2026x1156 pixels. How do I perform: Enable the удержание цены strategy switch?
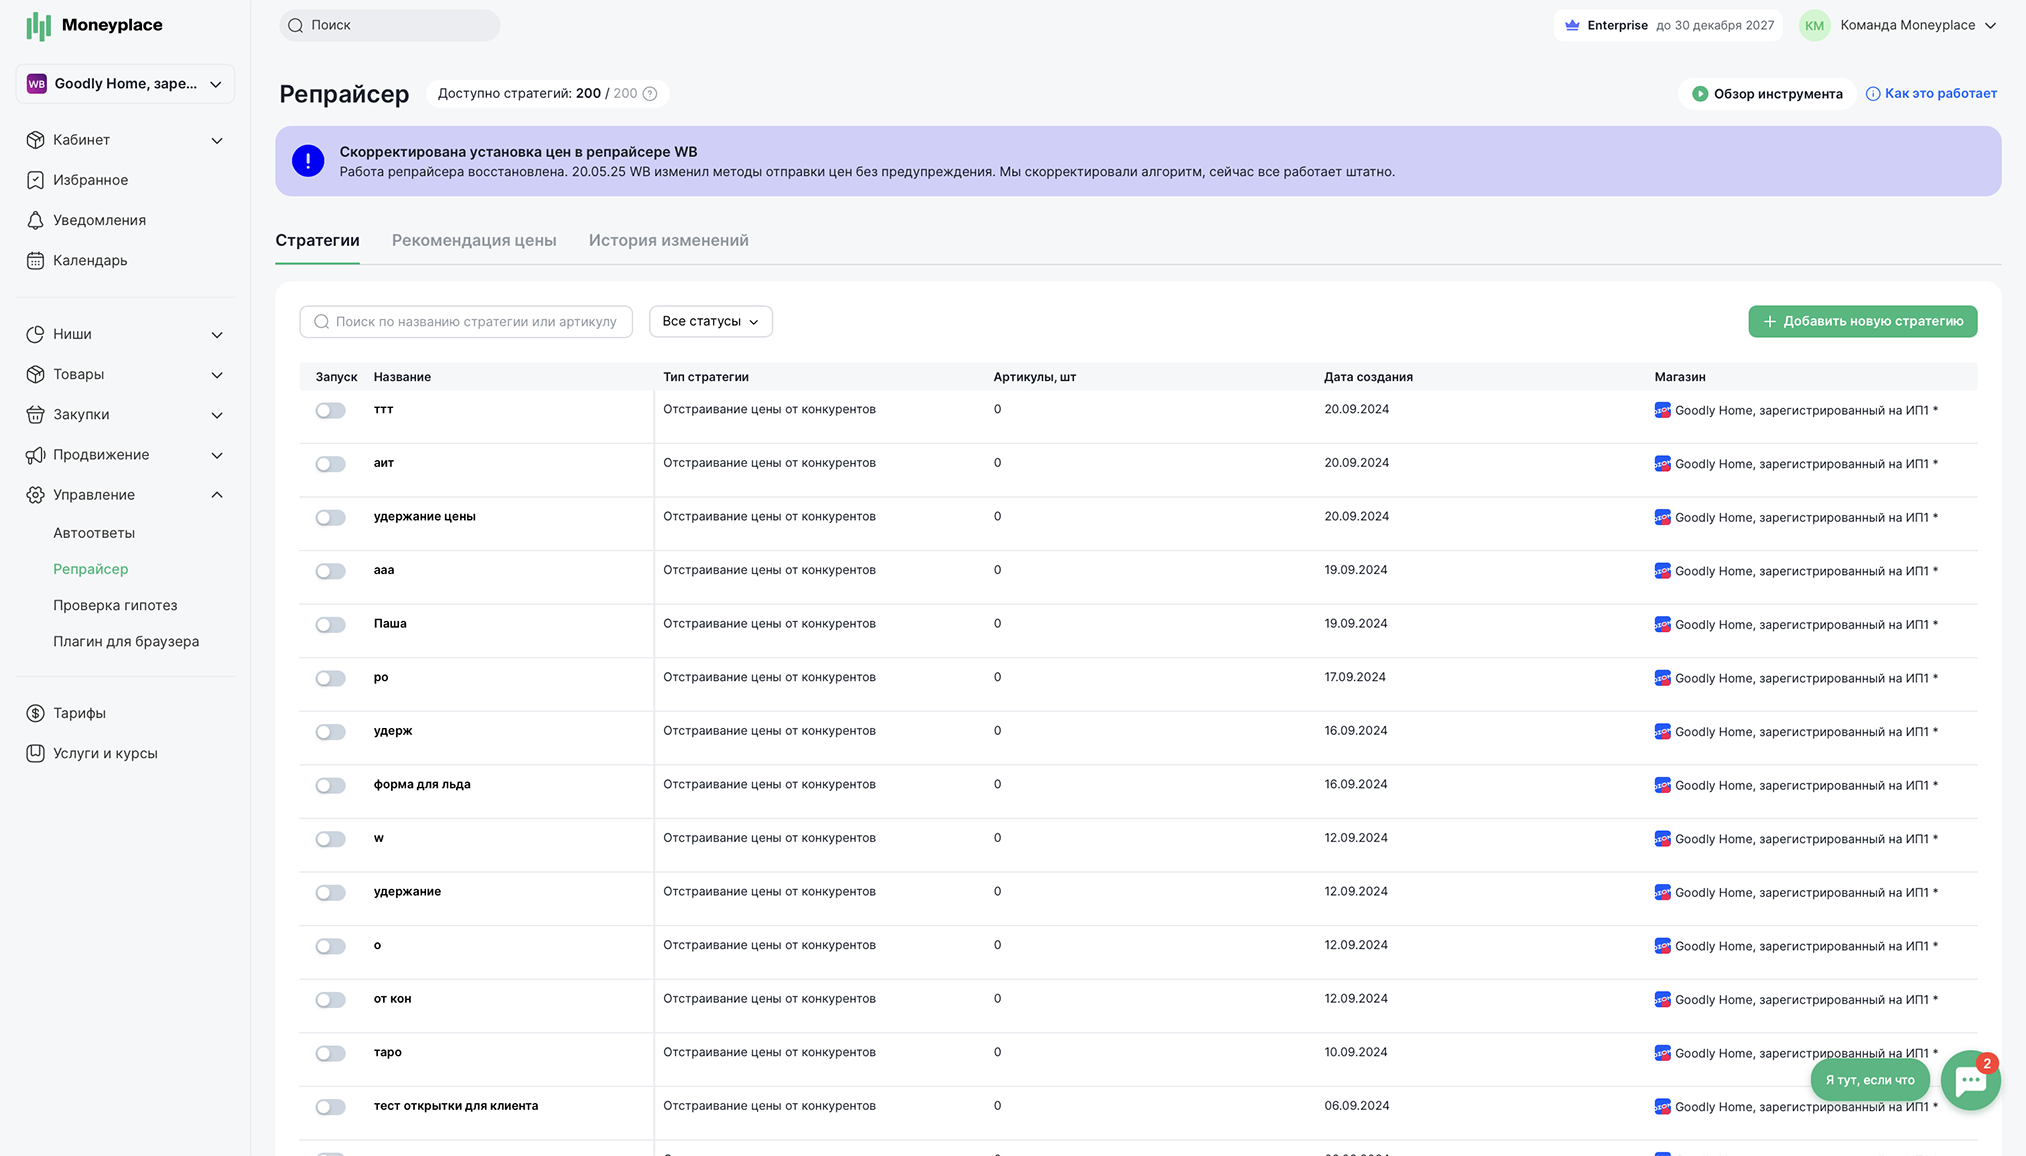[x=330, y=518]
